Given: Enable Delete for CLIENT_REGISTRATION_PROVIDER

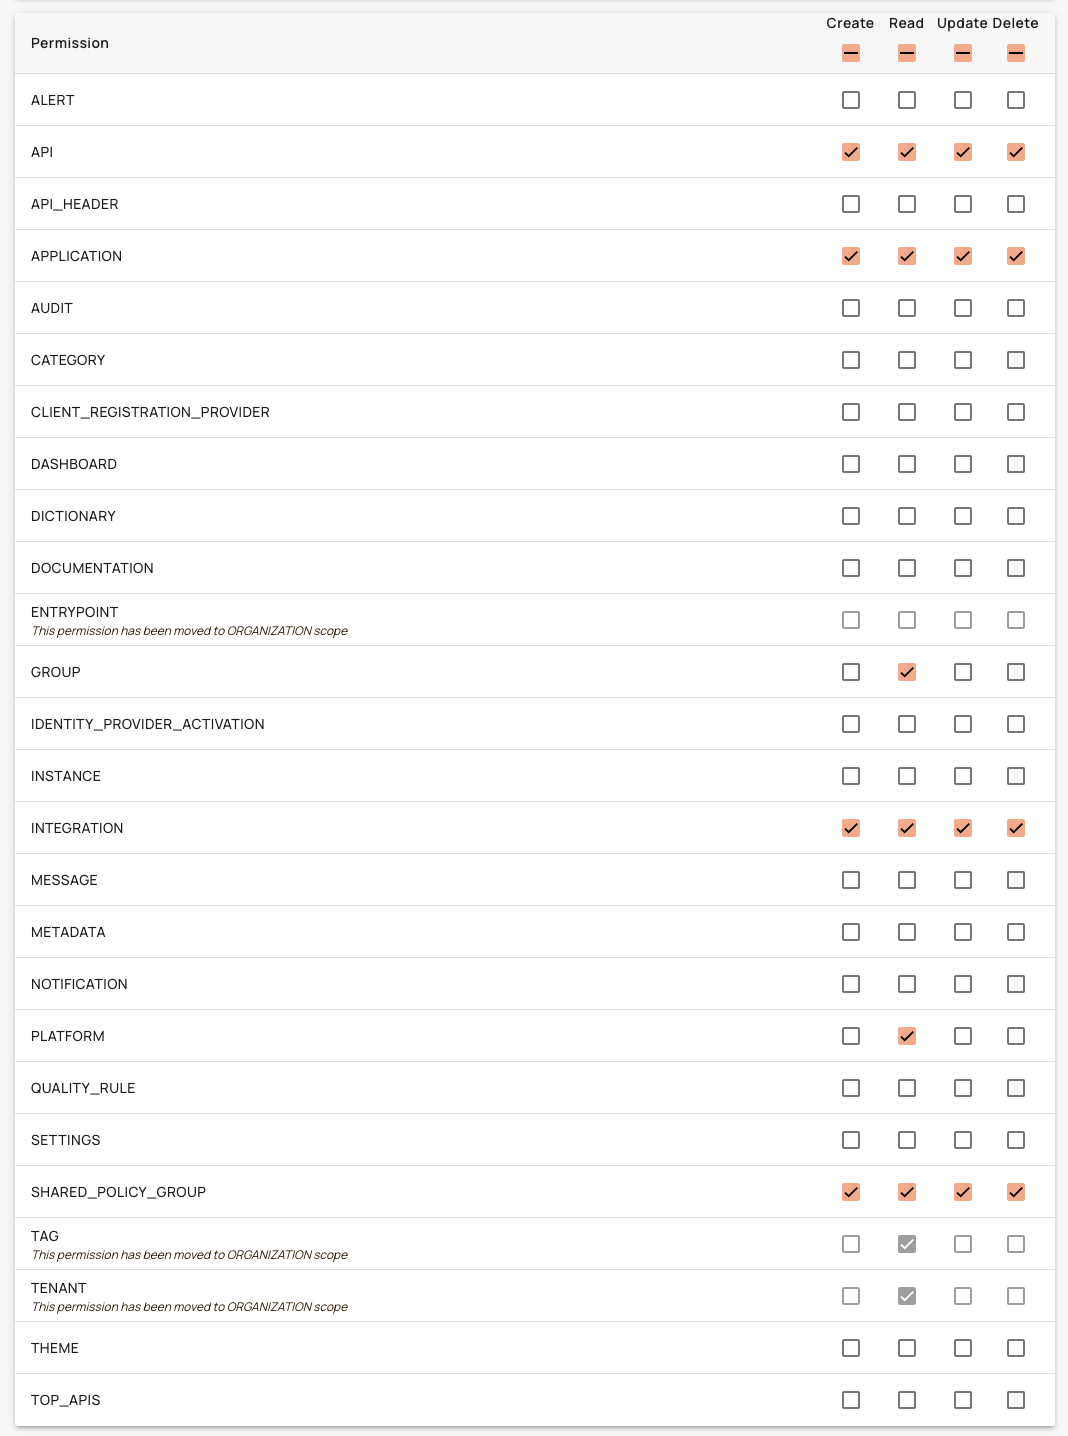Looking at the screenshot, I should pyautogui.click(x=1016, y=412).
